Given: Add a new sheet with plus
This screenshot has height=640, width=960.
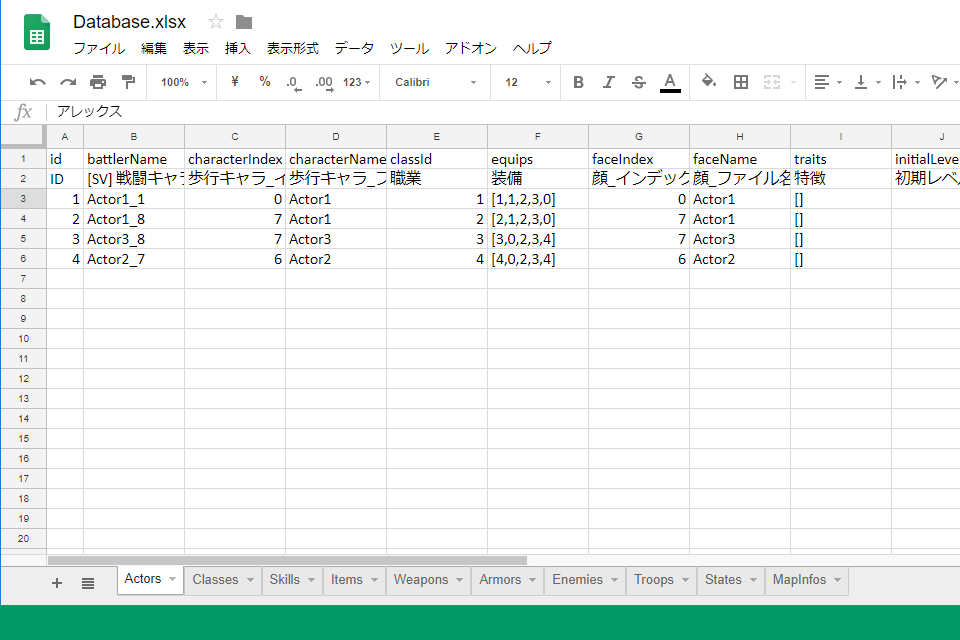Looking at the screenshot, I should (x=57, y=583).
